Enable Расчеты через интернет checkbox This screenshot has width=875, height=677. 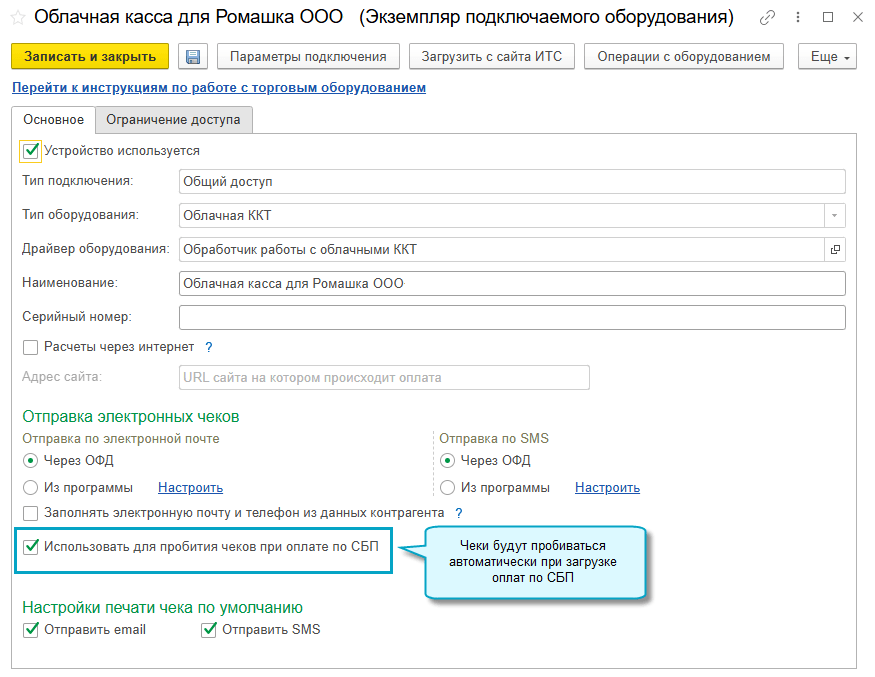[31, 347]
